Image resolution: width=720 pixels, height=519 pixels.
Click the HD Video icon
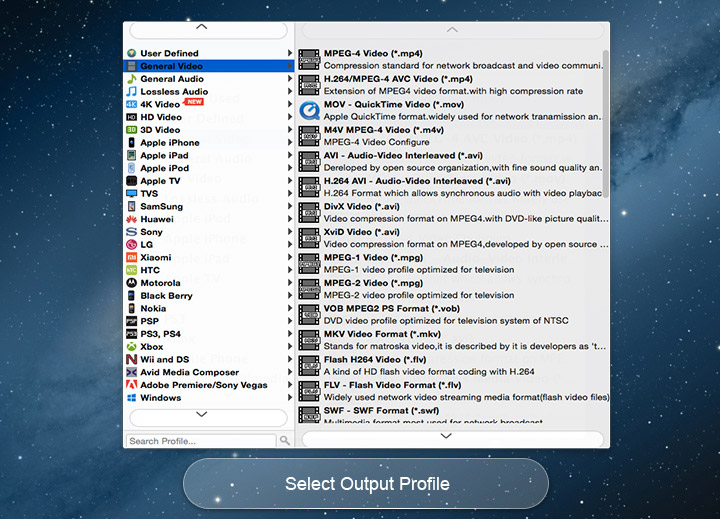132,117
